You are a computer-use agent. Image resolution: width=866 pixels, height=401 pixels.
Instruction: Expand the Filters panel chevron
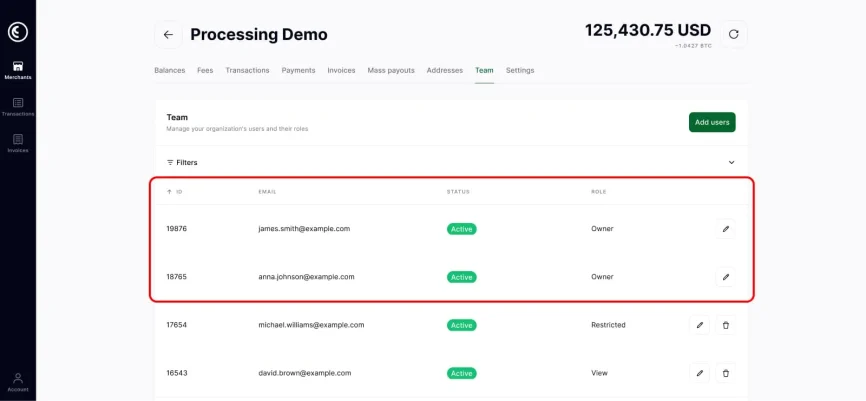[731, 162]
